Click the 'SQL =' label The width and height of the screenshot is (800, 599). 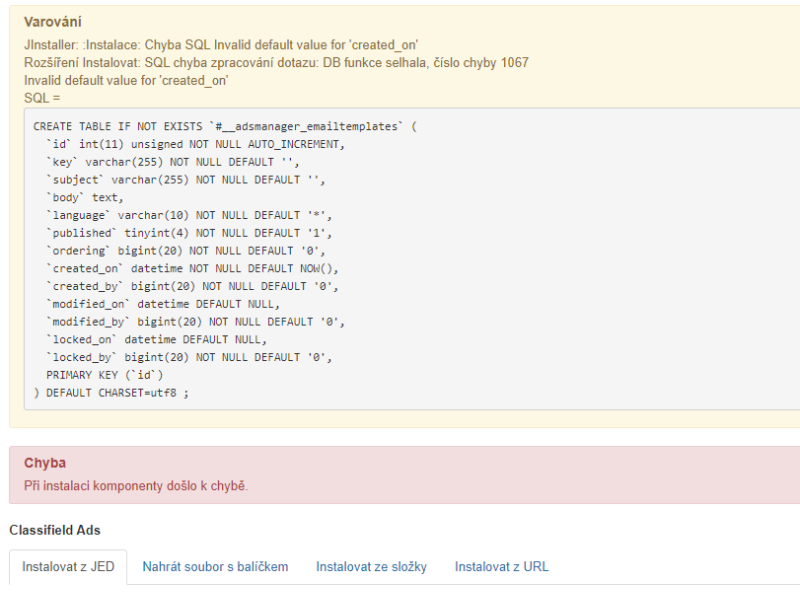coord(42,98)
